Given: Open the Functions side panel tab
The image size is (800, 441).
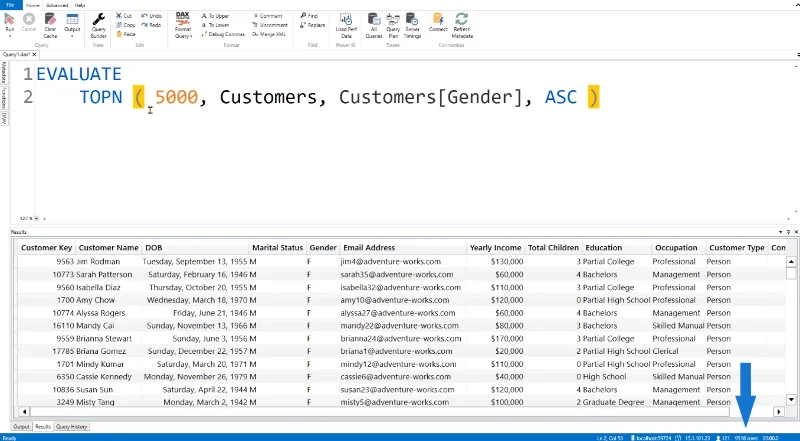Looking at the screenshot, I should pos(4,98).
